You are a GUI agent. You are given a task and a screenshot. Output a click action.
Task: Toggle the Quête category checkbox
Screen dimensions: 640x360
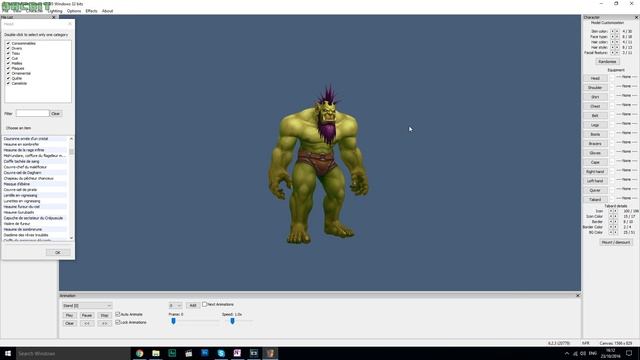[8, 78]
